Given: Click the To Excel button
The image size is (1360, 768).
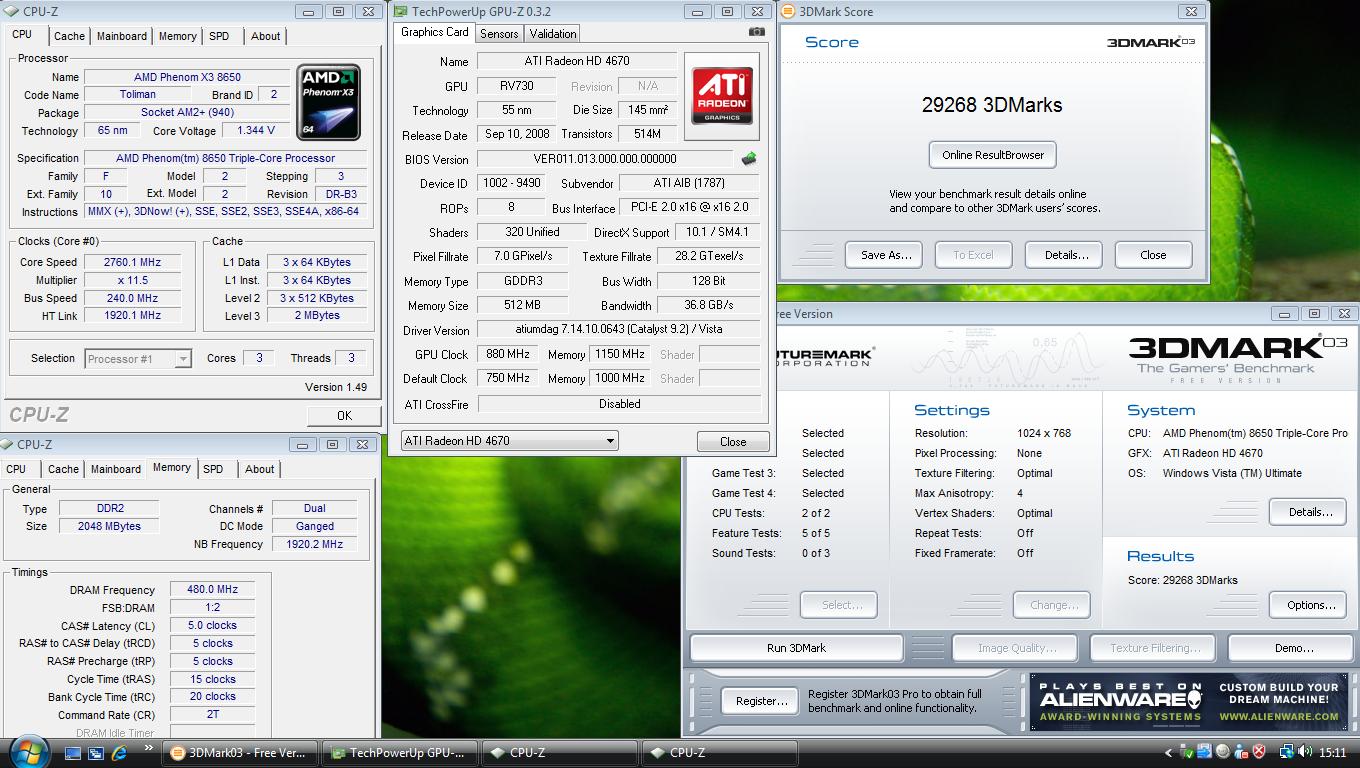Looking at the screenshot, I should pyautogui.click(x=973, y=255).
